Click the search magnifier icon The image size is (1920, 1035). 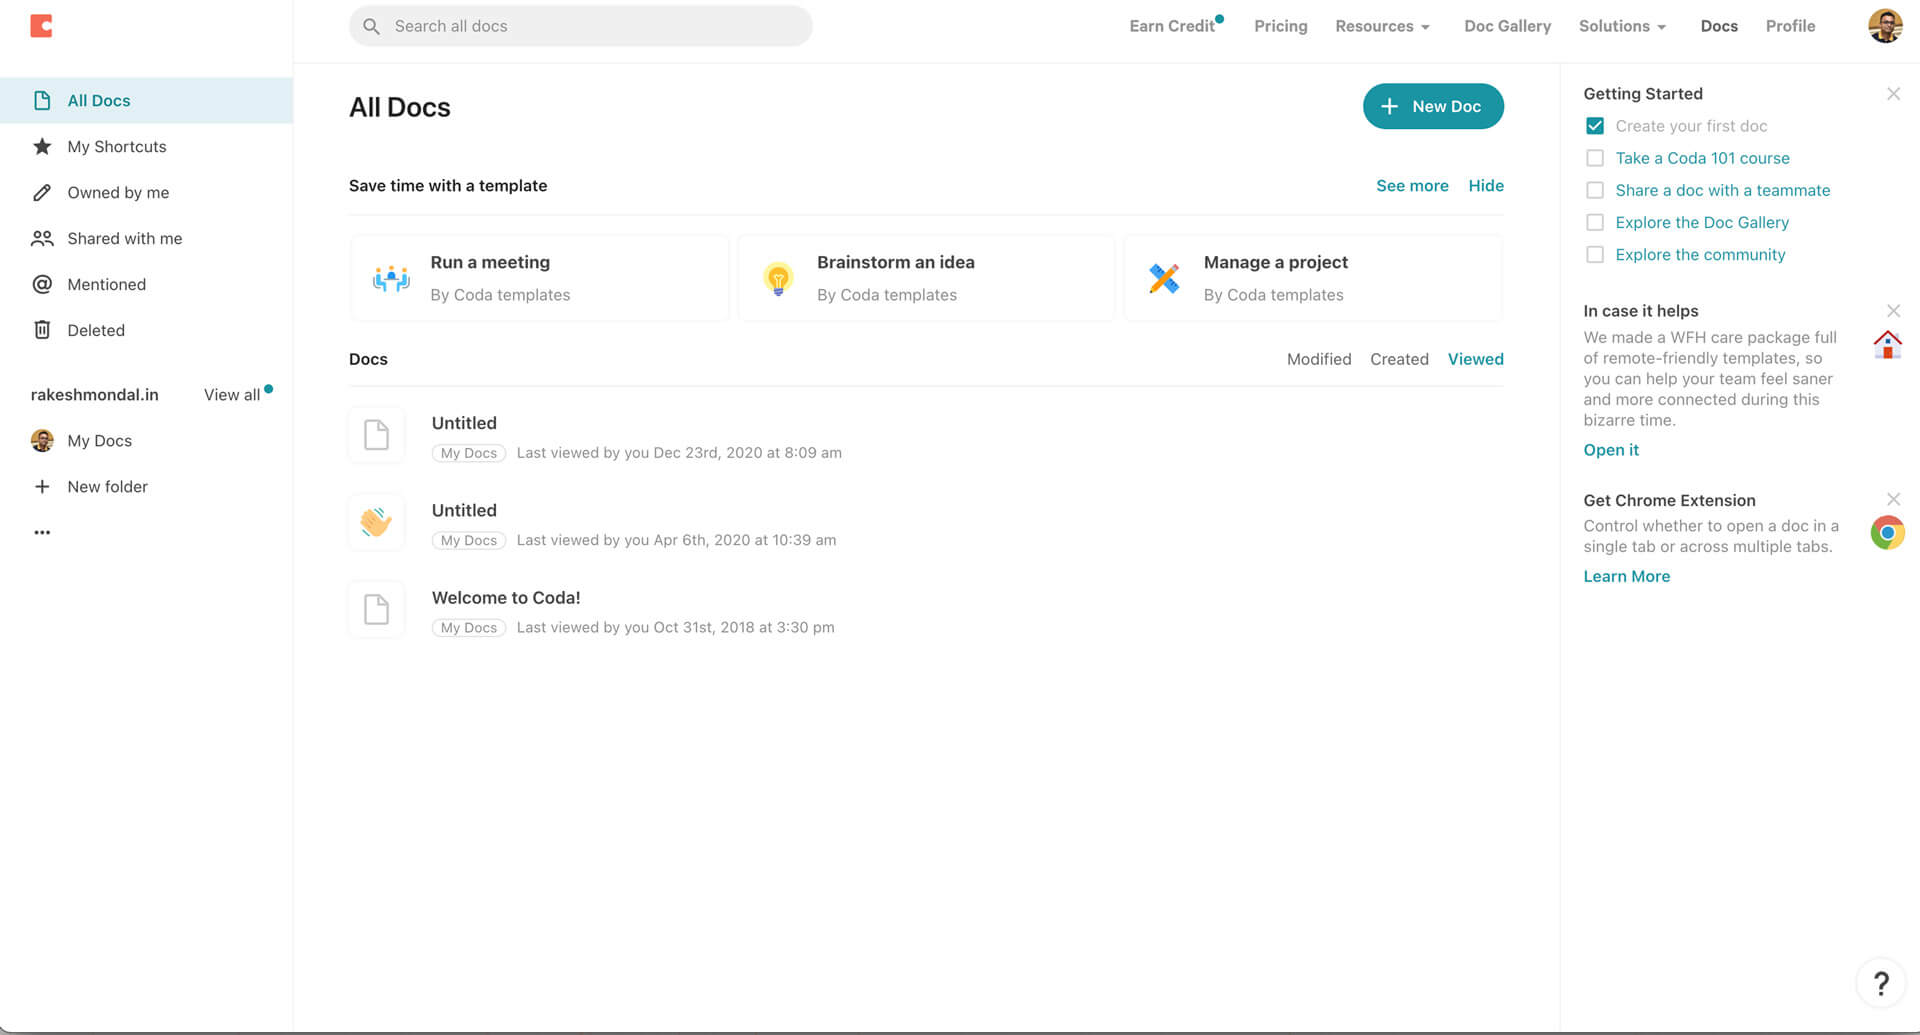[371, 26]
